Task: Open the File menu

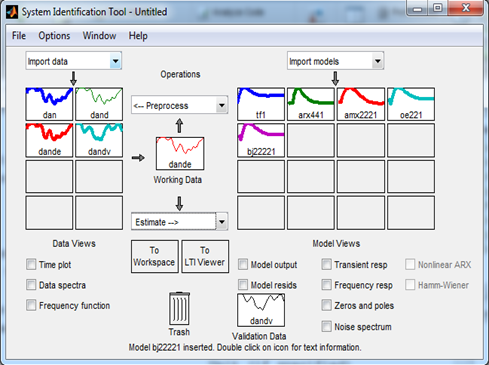Action: (x=19, y=36)
